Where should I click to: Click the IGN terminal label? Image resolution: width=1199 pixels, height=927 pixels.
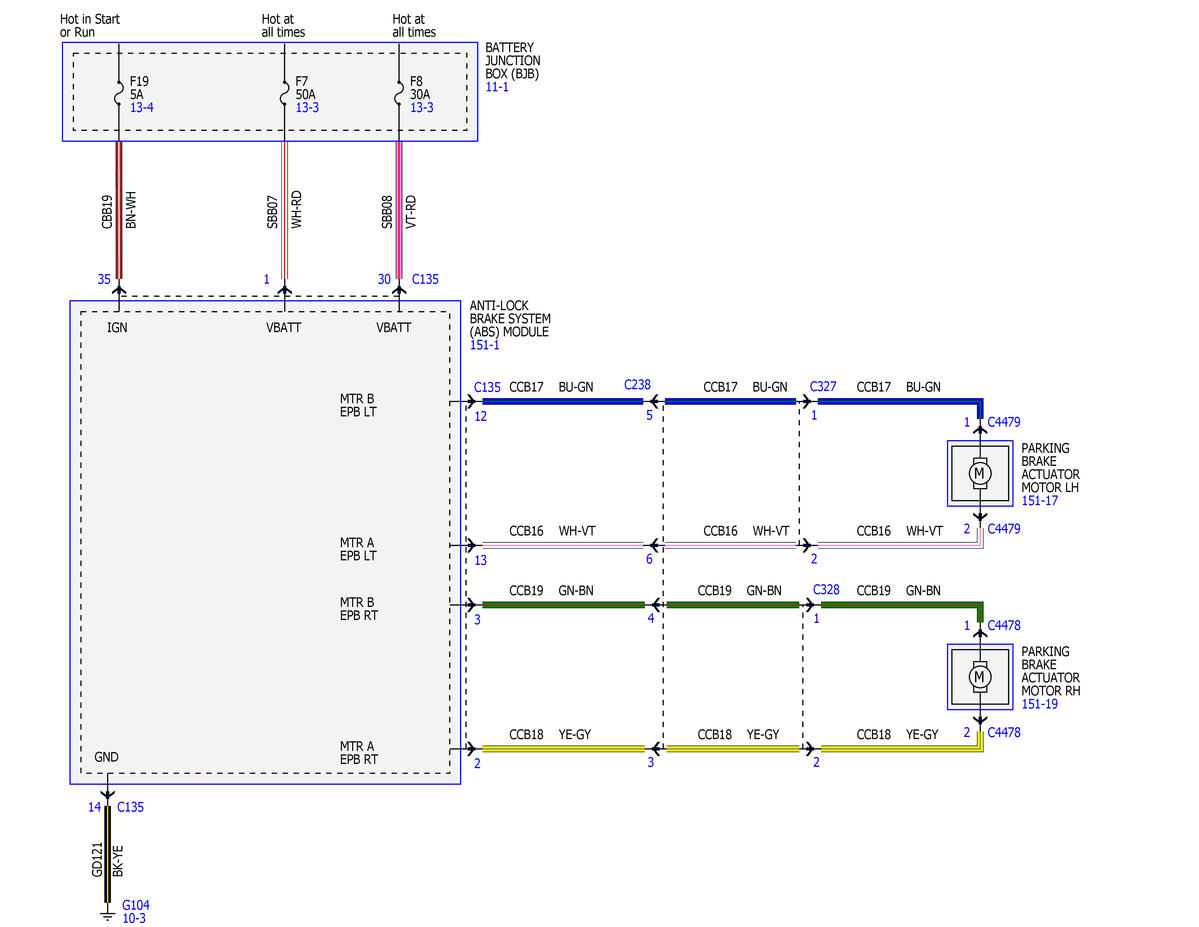117,328
